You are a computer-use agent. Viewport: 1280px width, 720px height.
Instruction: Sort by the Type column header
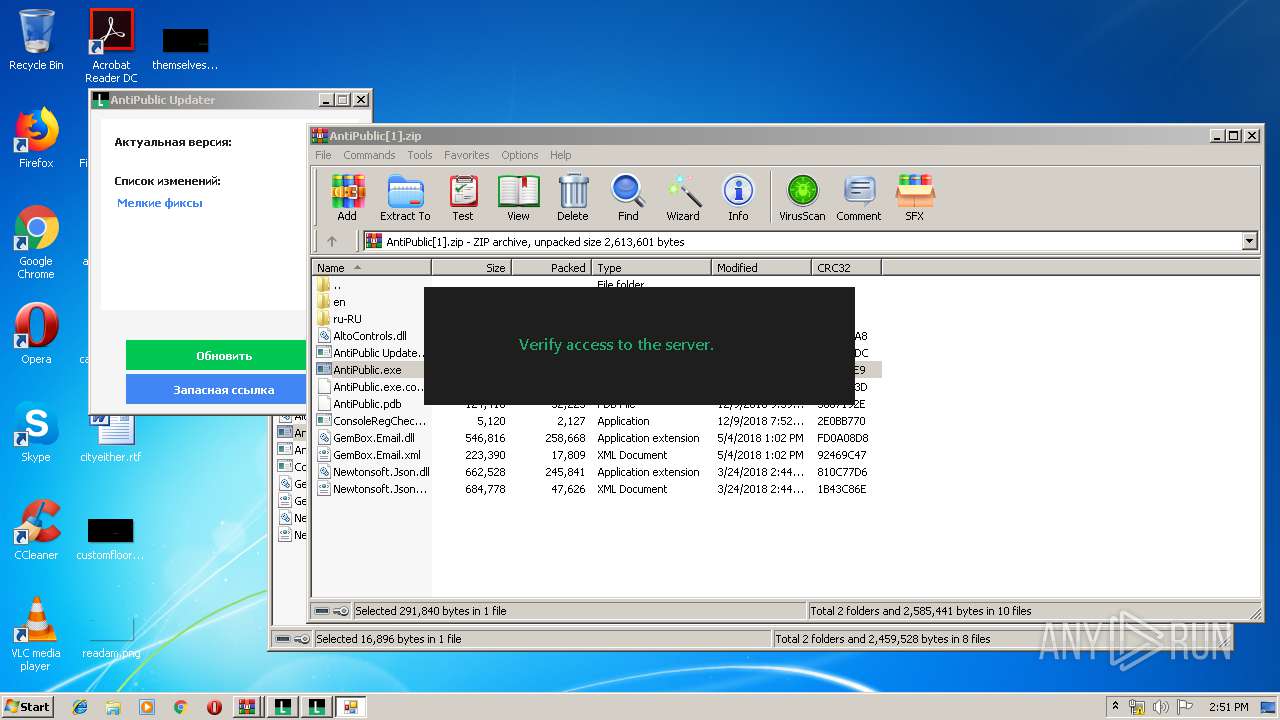[652, 267]
